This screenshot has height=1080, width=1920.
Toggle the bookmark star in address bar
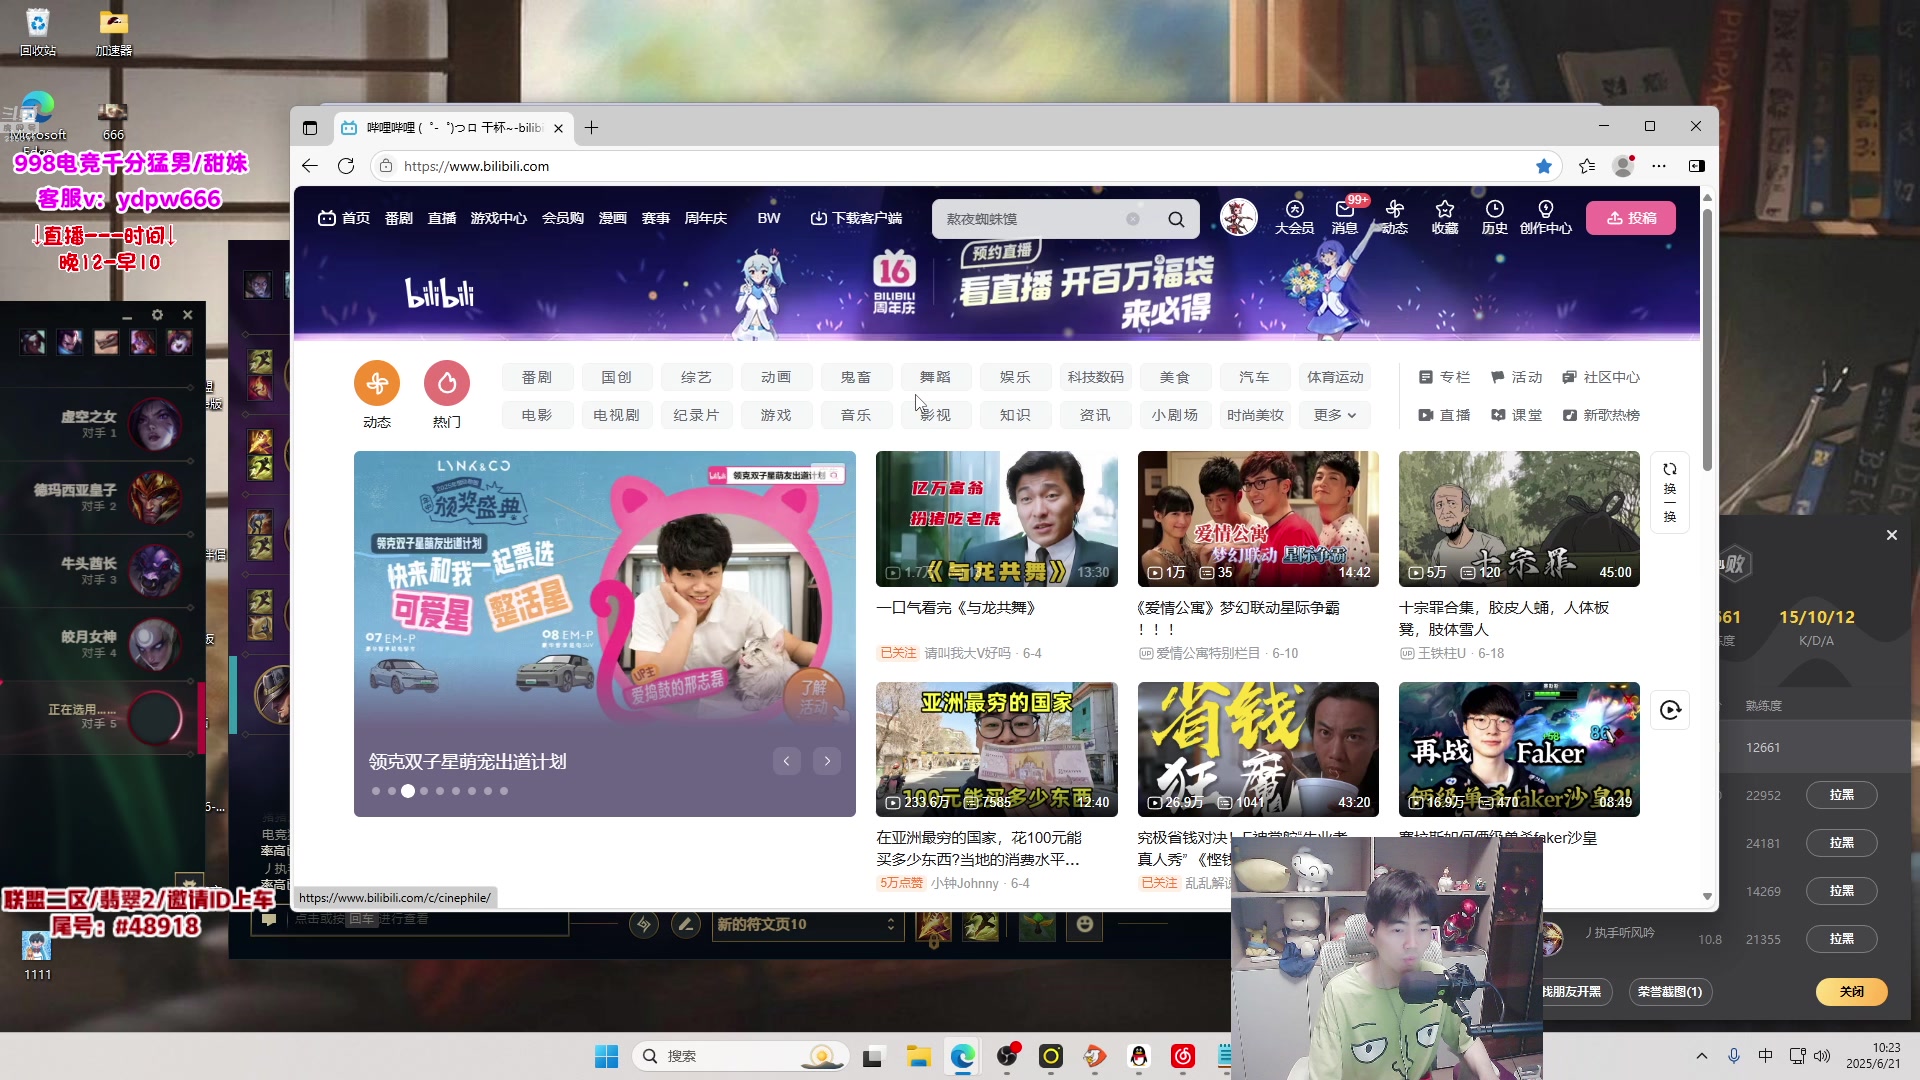1544,166
